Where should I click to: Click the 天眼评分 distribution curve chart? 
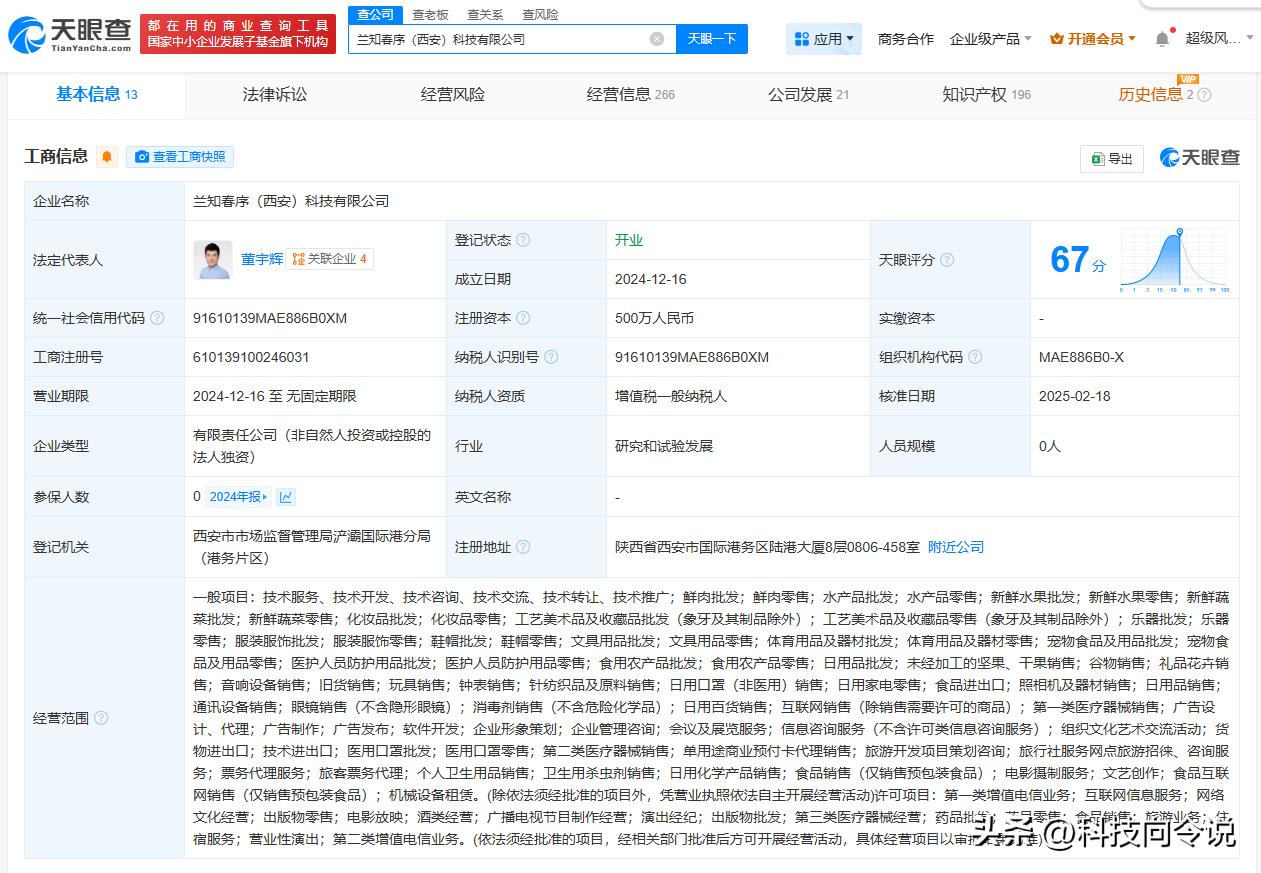coord(1175,260)
